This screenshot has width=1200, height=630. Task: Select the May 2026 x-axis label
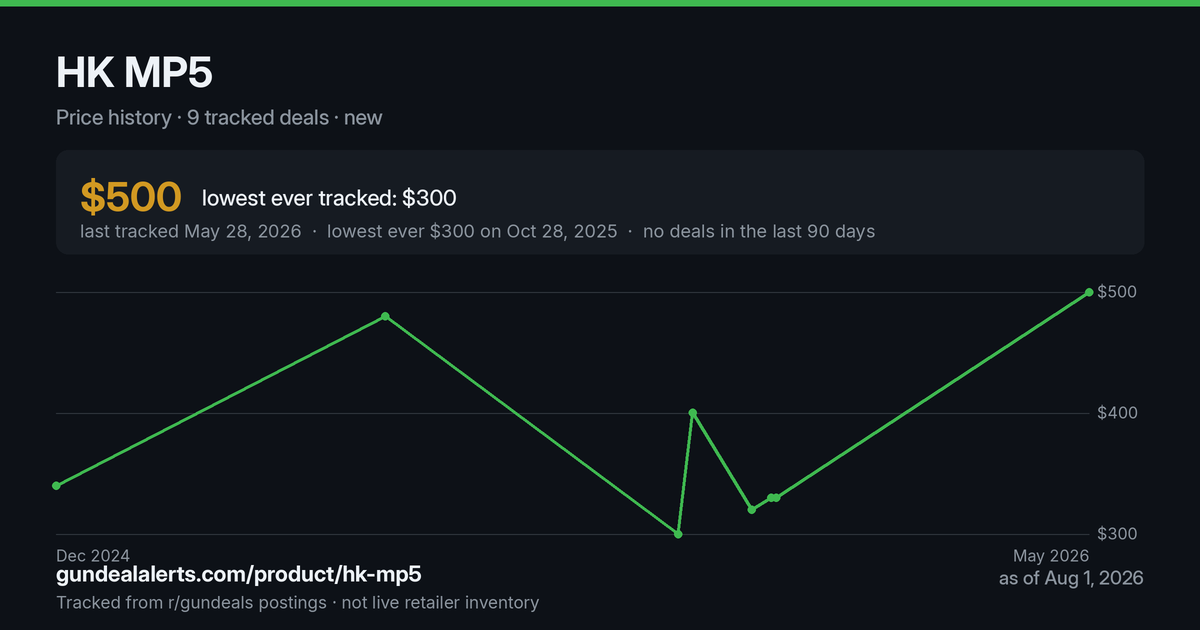(x=1051, y=556)
